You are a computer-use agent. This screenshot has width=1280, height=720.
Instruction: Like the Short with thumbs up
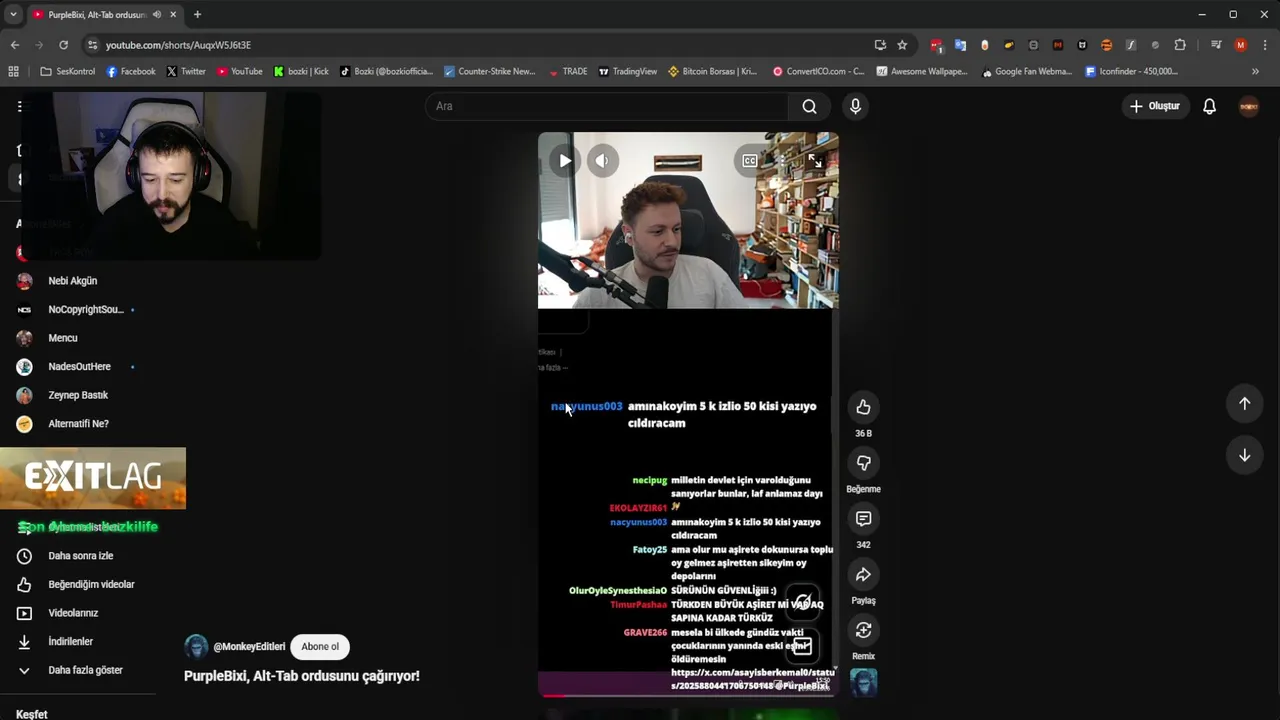863,407
